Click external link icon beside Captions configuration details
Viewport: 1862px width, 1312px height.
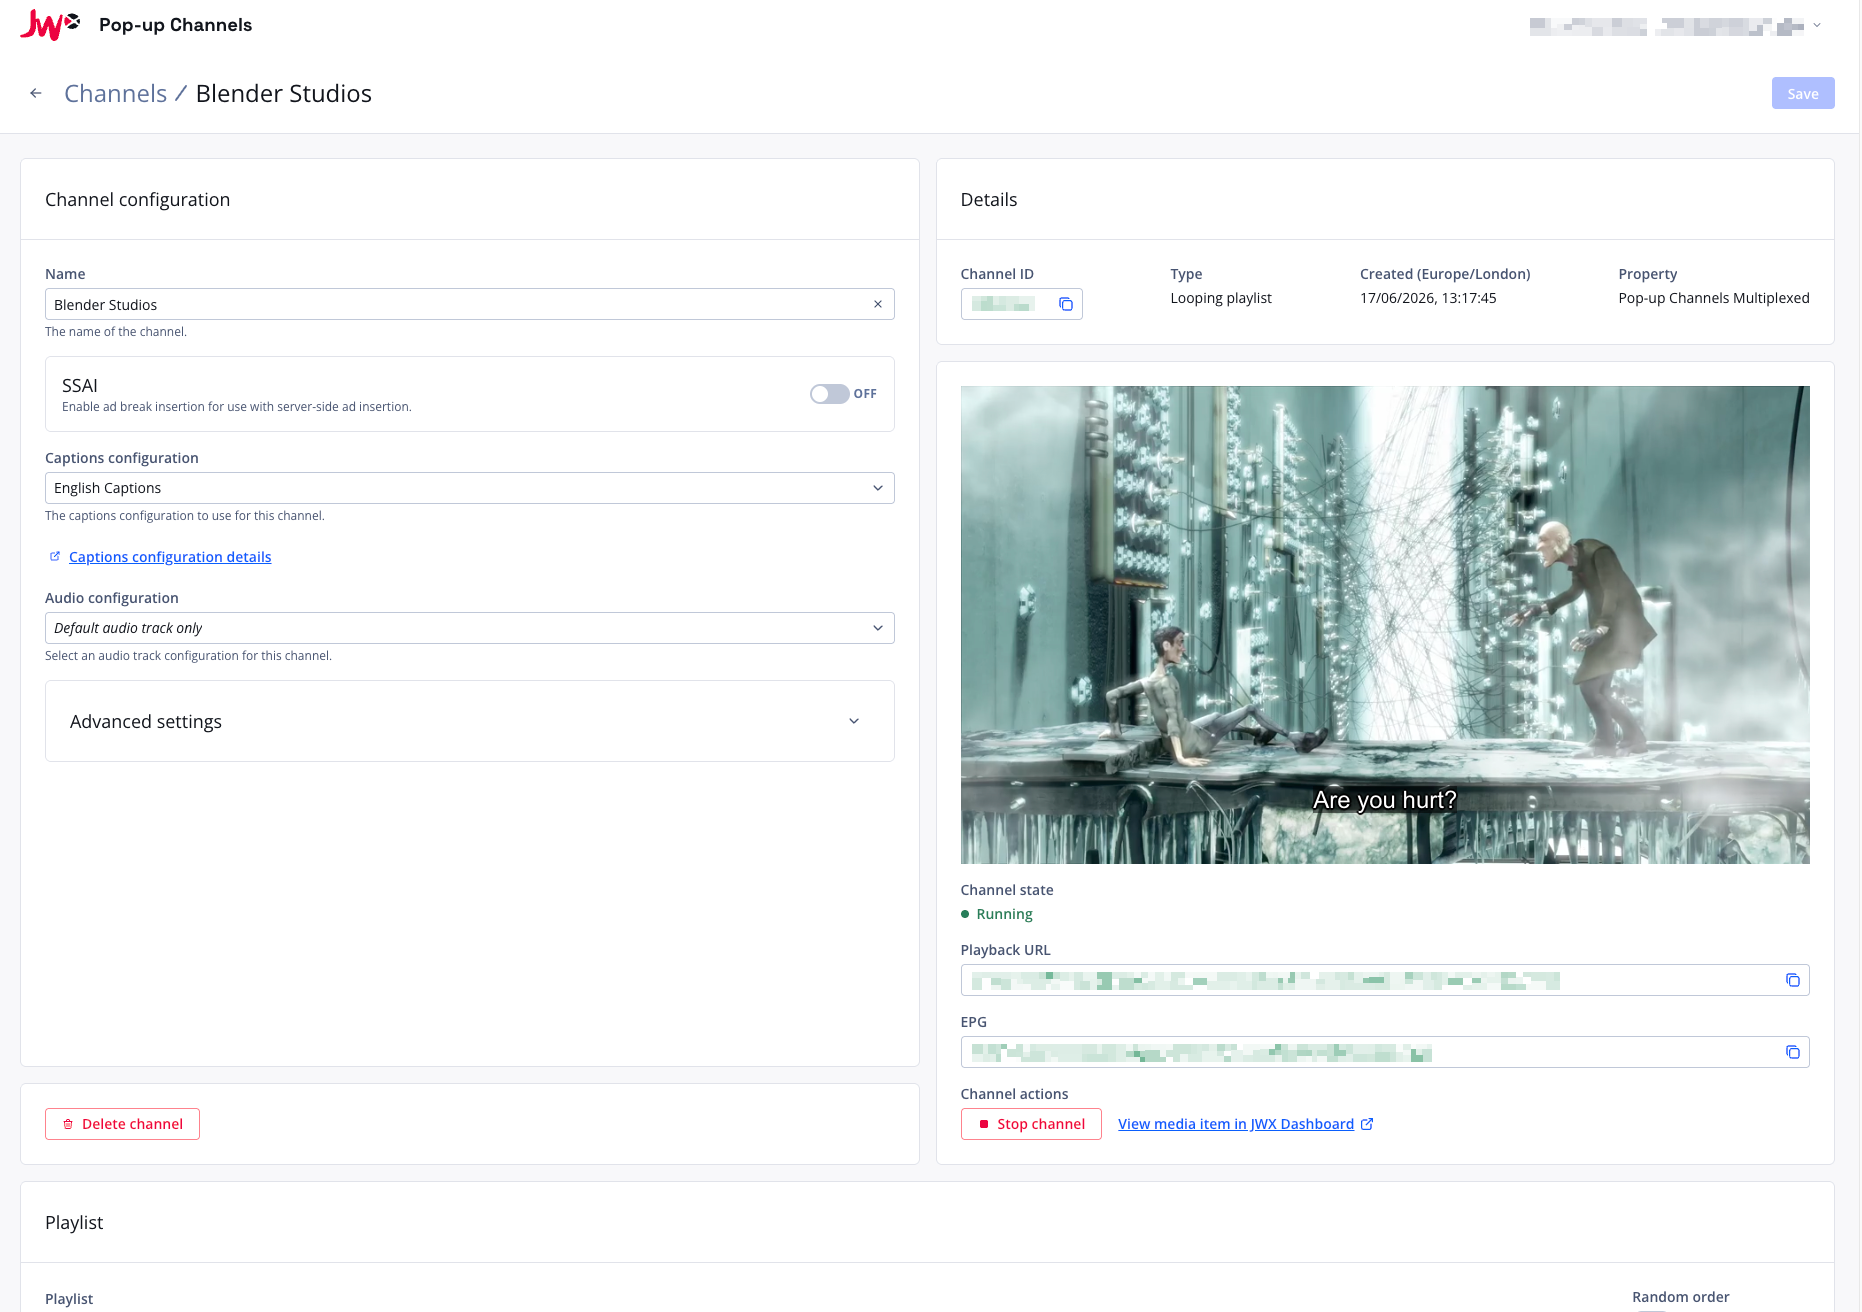(x=55, y=556)
